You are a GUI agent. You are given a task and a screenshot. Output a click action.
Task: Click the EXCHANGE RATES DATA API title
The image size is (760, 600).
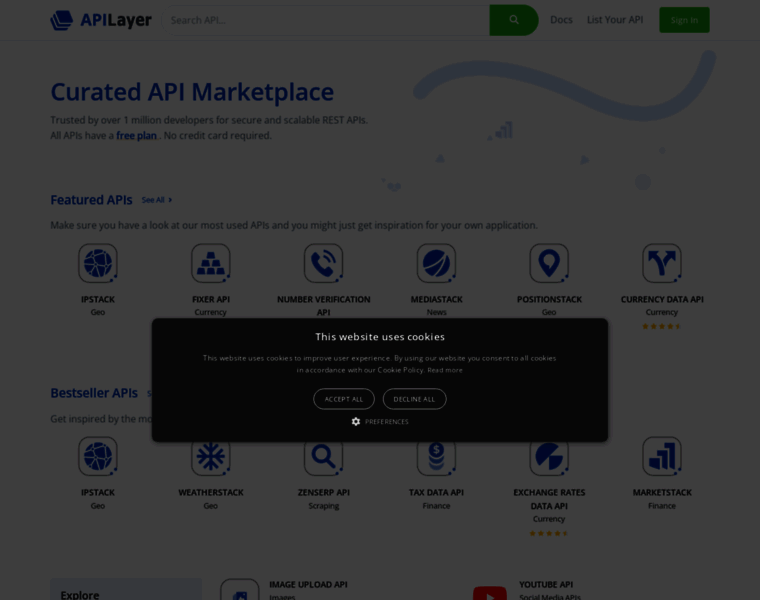coord(549,499)
